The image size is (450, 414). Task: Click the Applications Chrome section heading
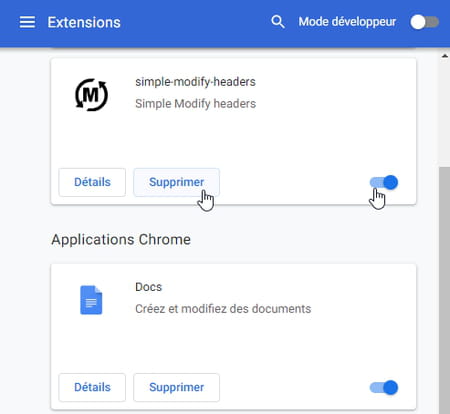click(x=121, y=240)
